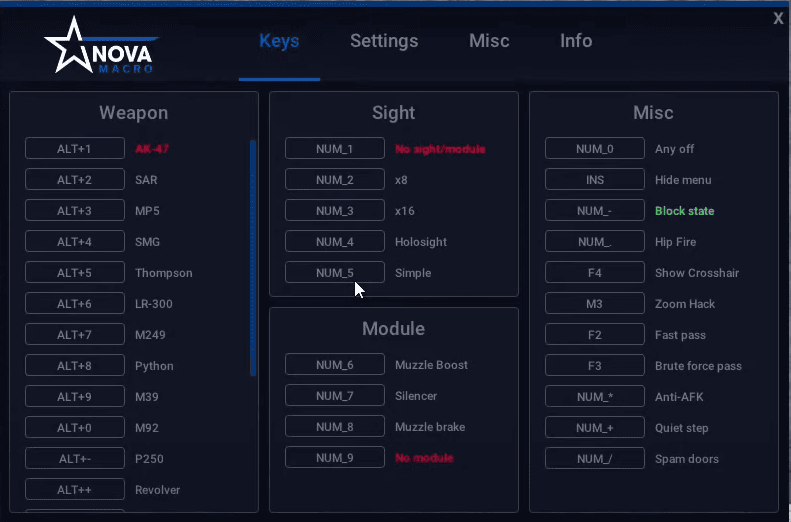Click the NUM_2 keybind for x8 sight

(335, 180)
